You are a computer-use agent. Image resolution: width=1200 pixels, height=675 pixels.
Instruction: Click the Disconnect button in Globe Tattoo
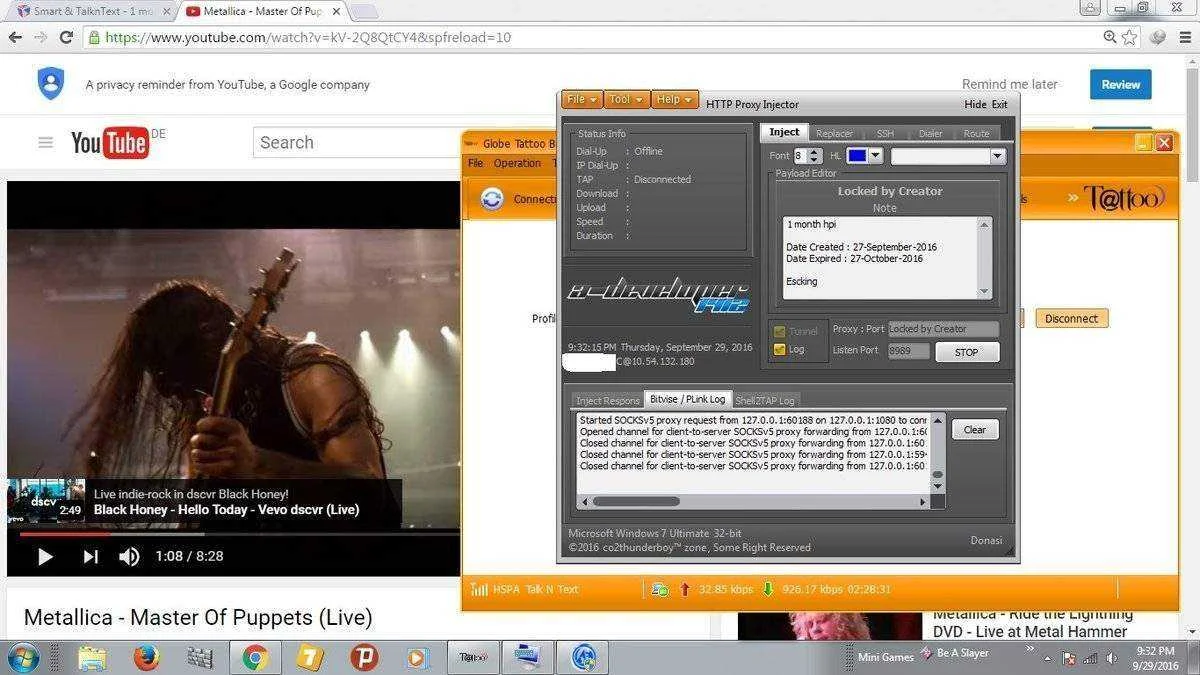[x=1071, y=319]
